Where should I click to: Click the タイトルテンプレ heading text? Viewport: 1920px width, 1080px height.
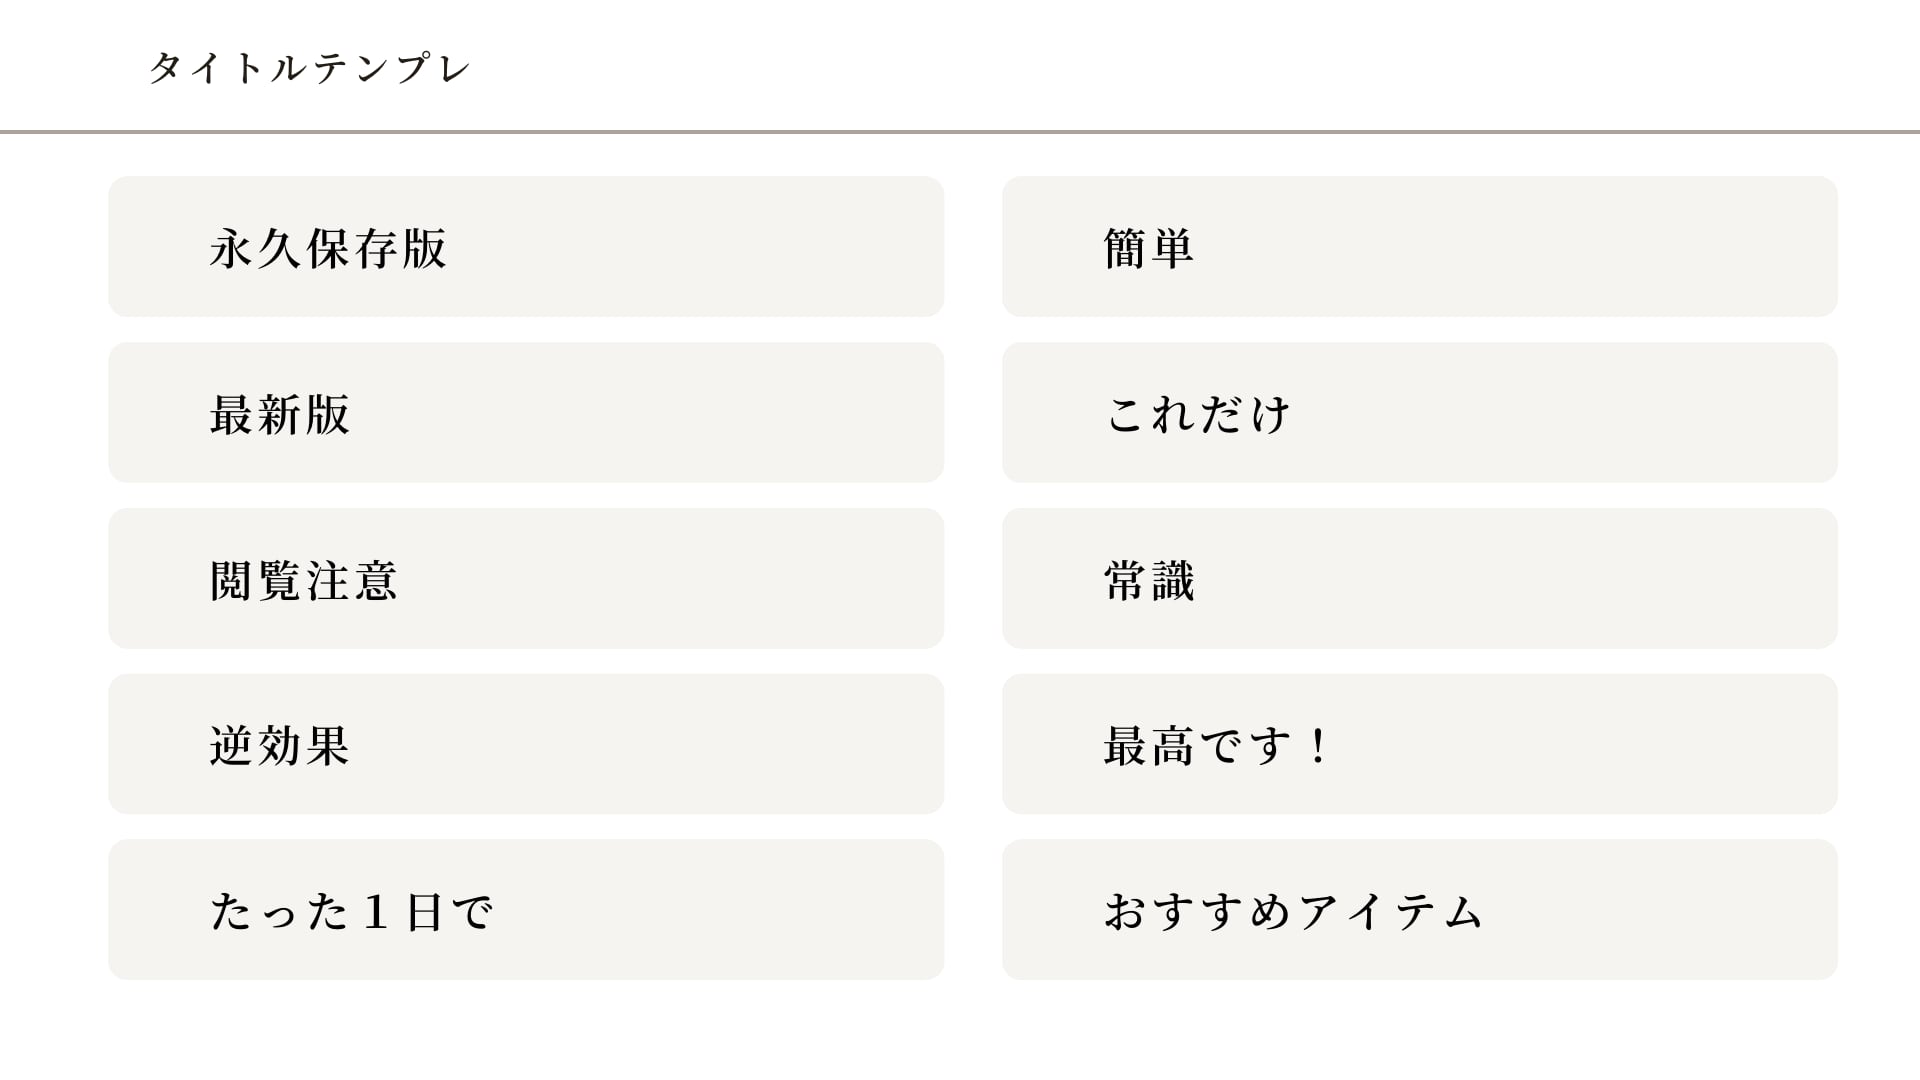point(309,68)
